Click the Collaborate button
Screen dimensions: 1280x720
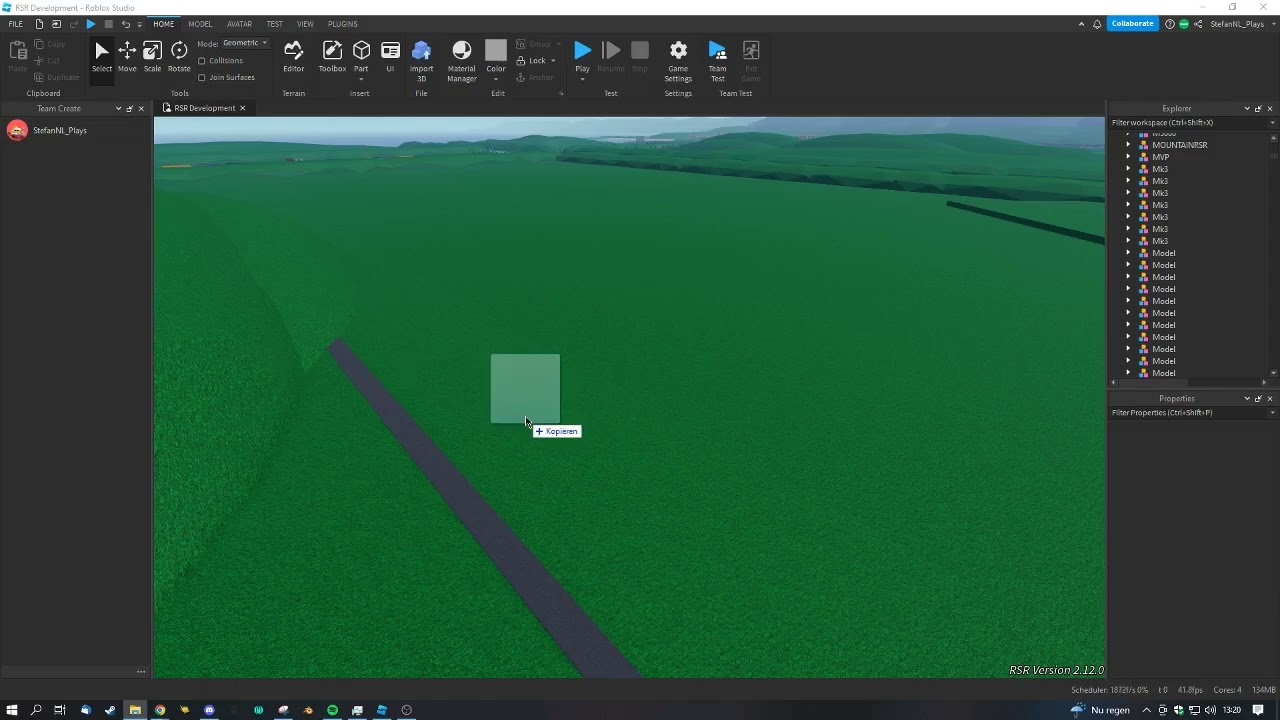coord(1132,24)
